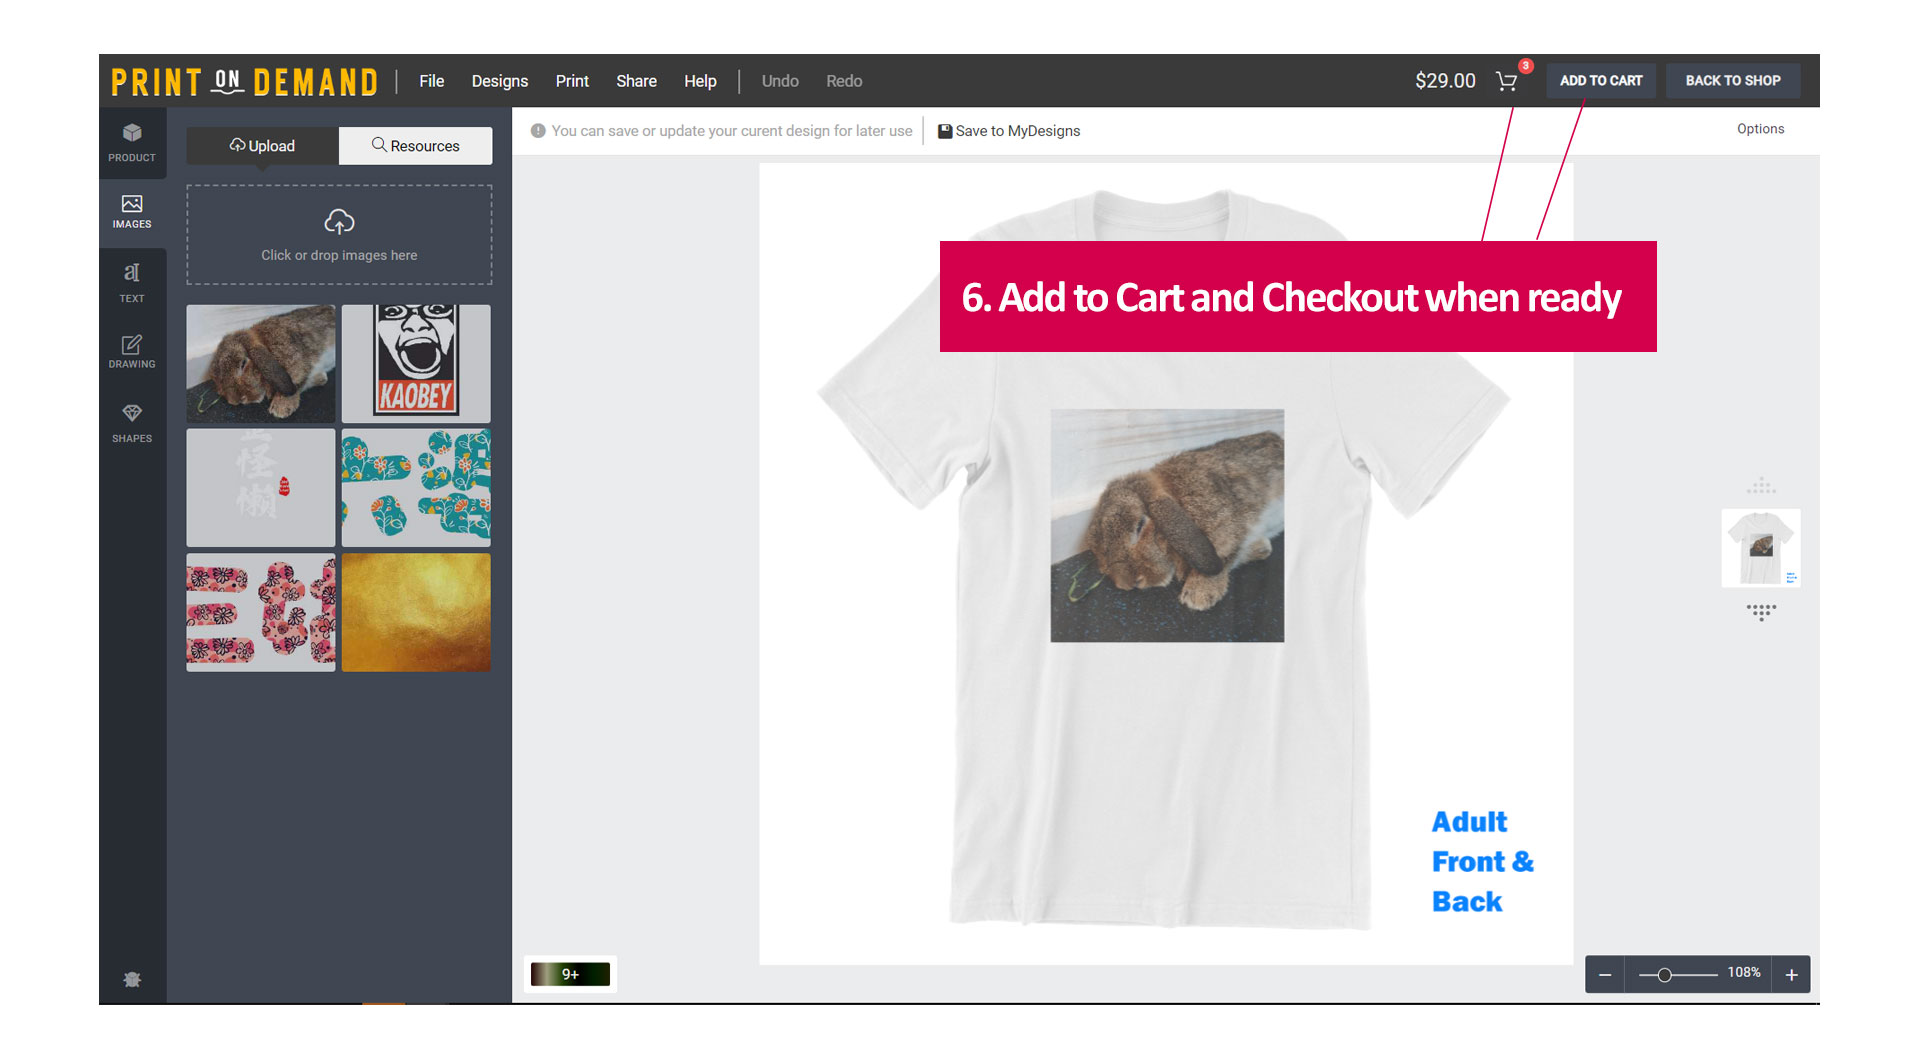Viewport: 1919px width, 1056px height.
Task: Select the IMAGES panel icon
Action: [132, 211]
